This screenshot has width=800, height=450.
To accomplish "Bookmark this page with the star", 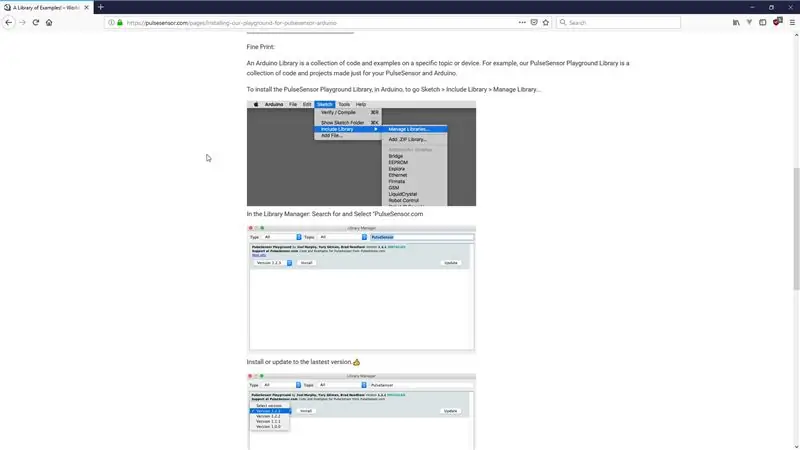I will tap(545, 22).
